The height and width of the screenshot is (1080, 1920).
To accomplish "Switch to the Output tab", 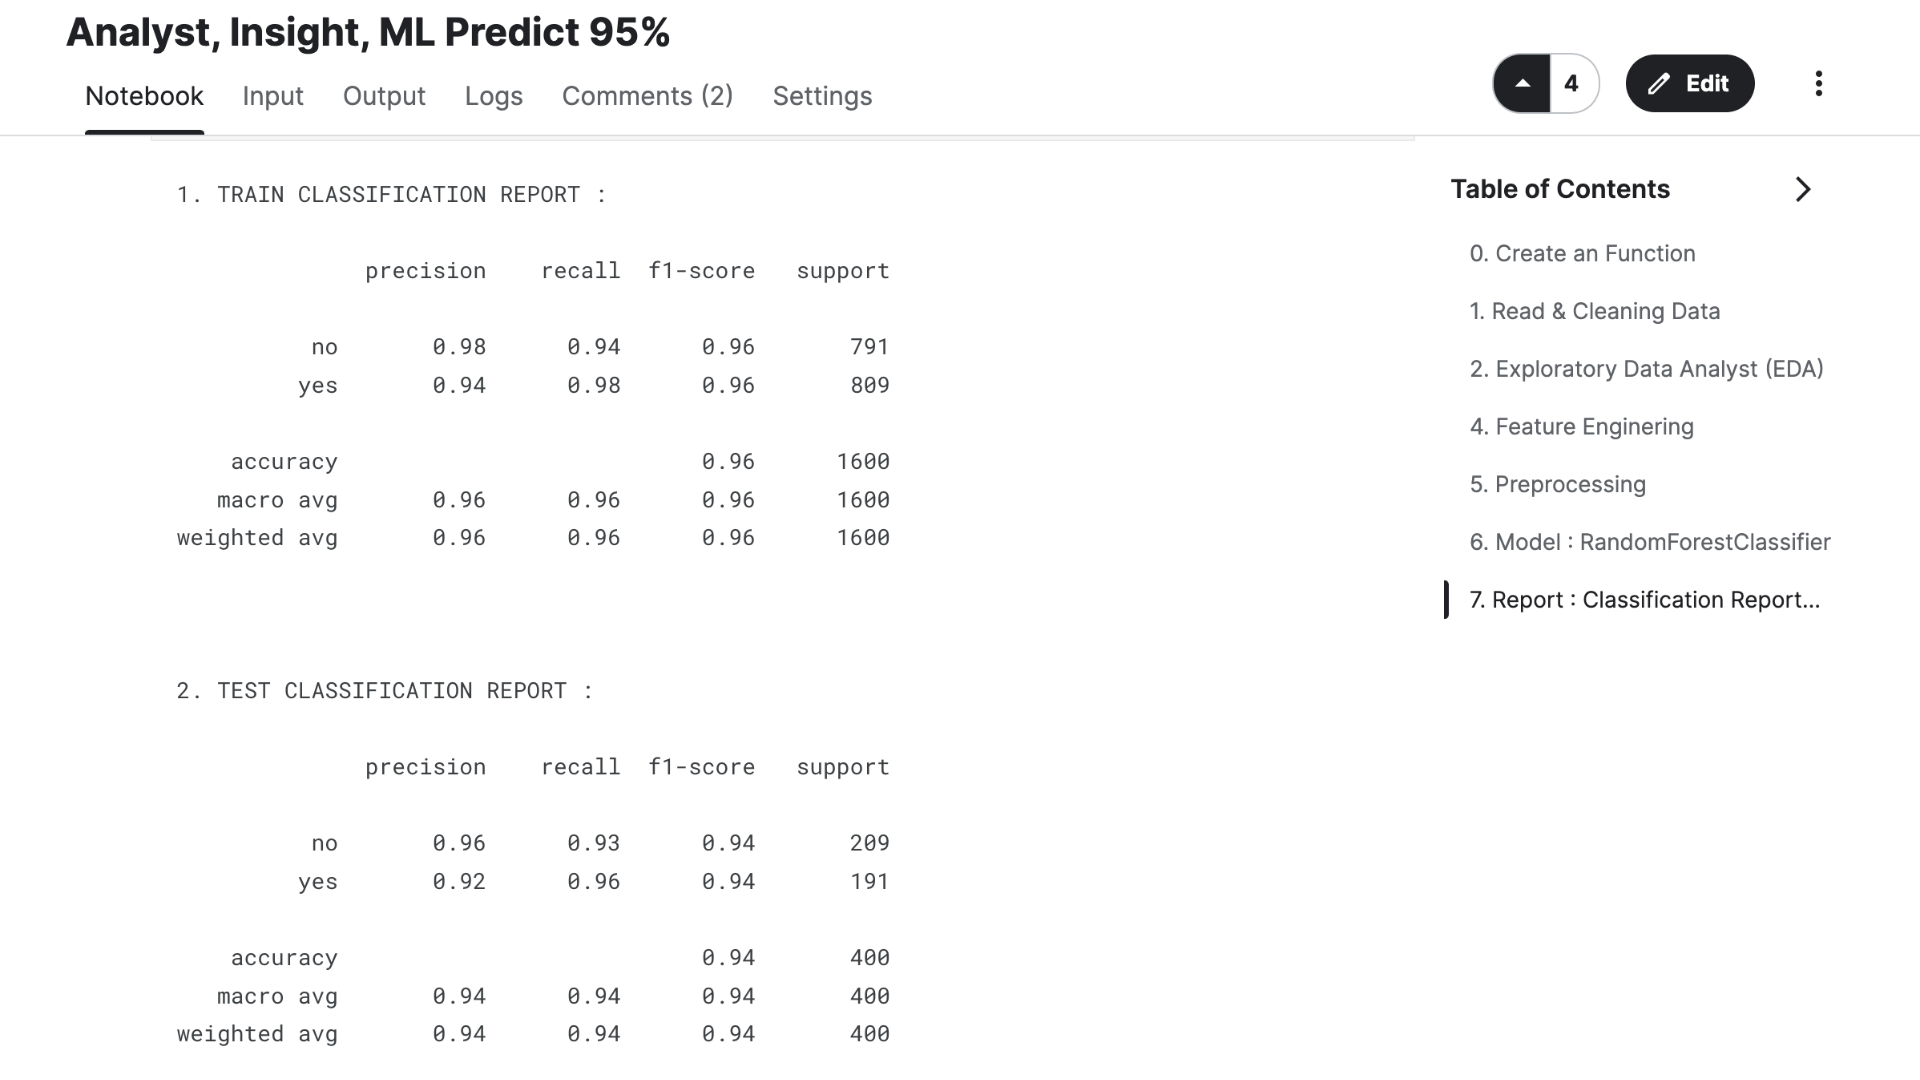I will point(384,96).
